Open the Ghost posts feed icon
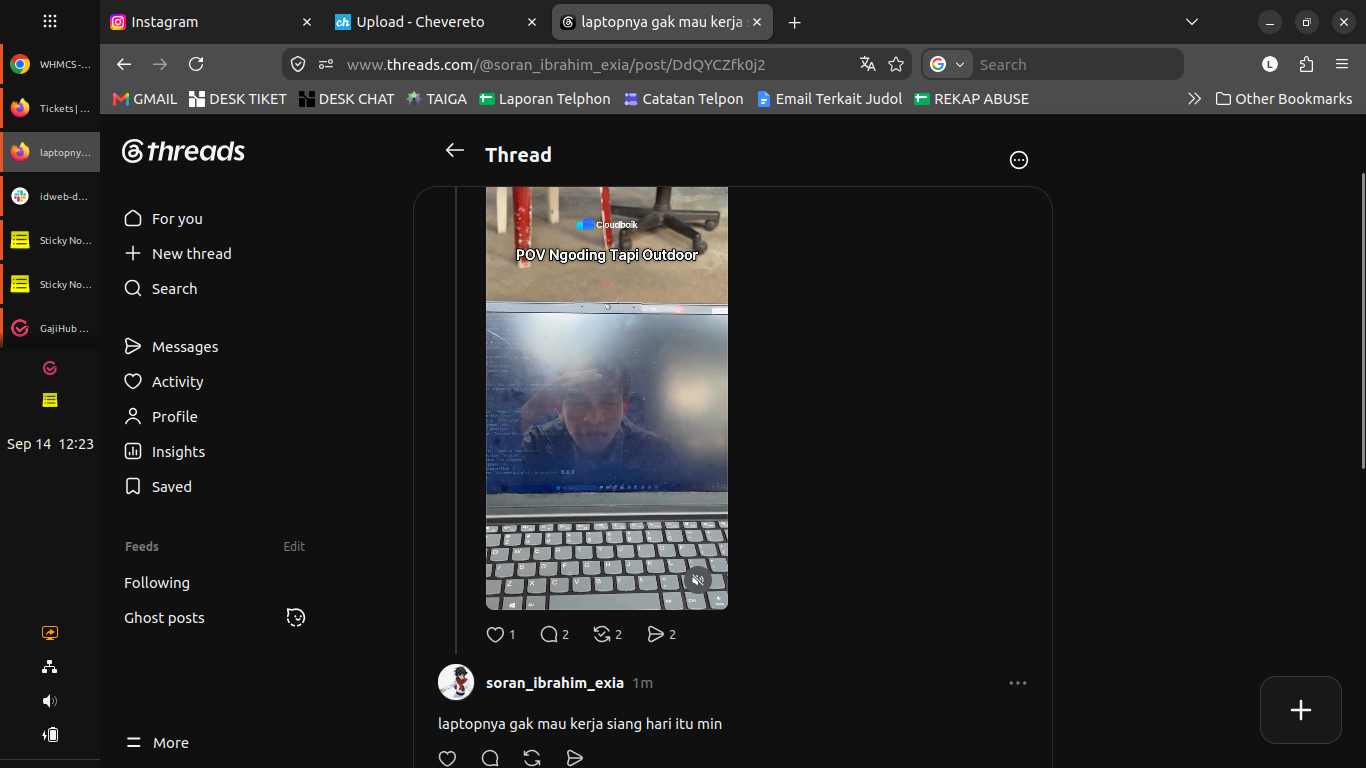The width and height of the screenshot is (1366, 768). coord(295,617)
